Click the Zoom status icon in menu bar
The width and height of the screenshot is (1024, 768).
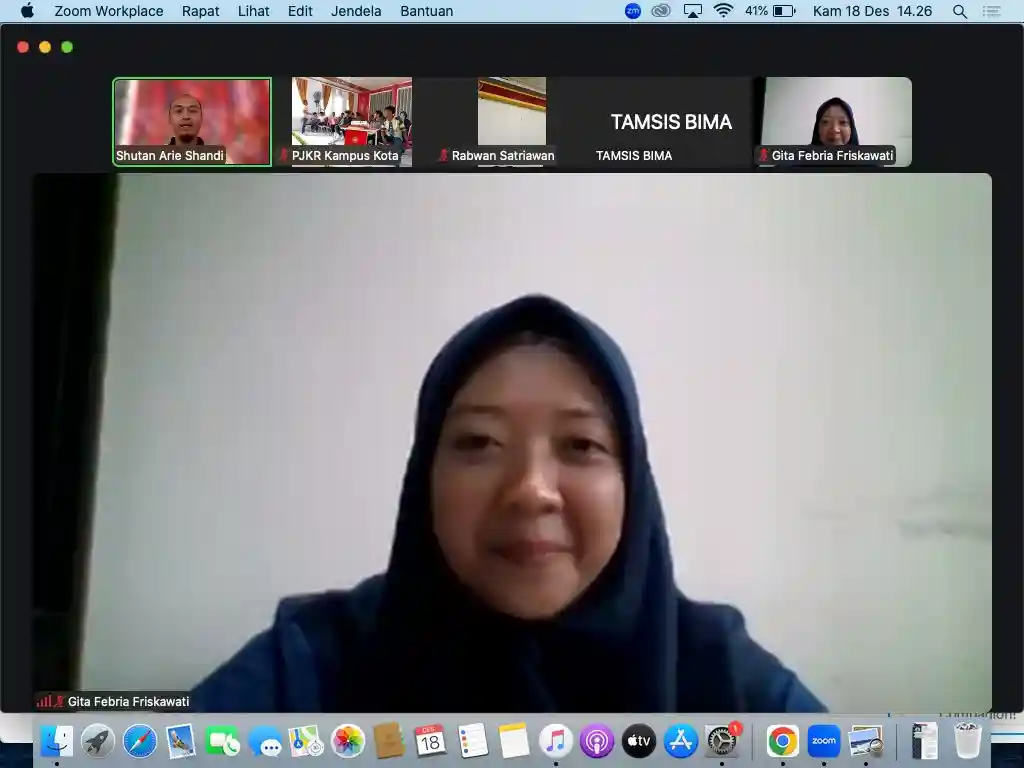click(x=633, y=11)
